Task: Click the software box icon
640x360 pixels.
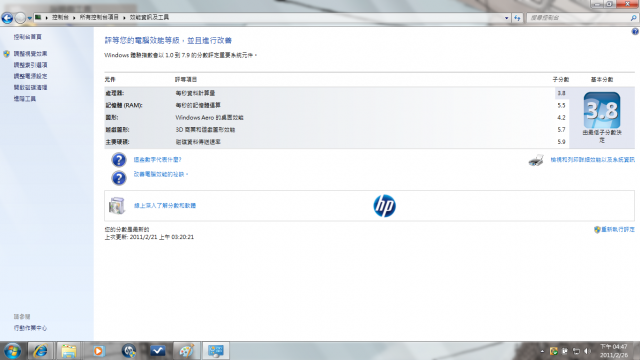Action: tap(117, 205)
